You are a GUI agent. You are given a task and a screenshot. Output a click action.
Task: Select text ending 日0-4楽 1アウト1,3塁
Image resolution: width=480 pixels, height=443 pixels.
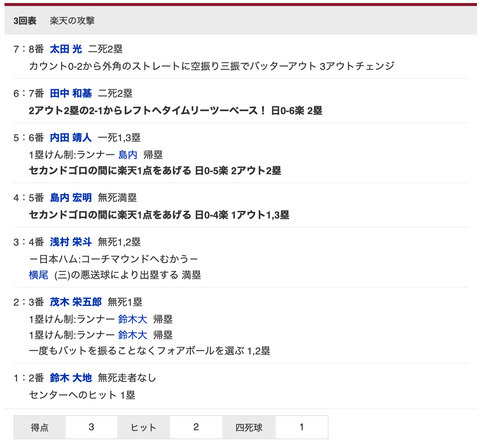(159, 215)
